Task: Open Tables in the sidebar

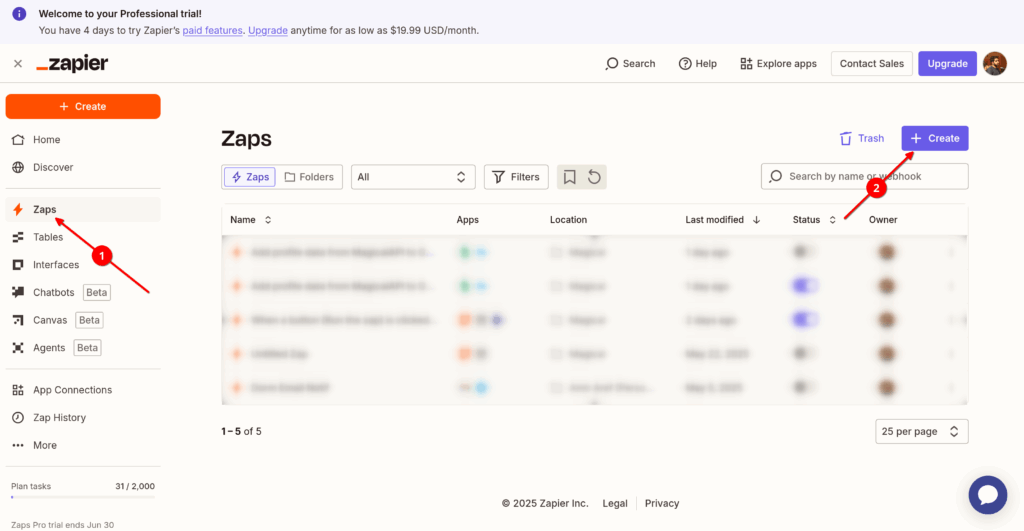Action: (x=83, y=237)
